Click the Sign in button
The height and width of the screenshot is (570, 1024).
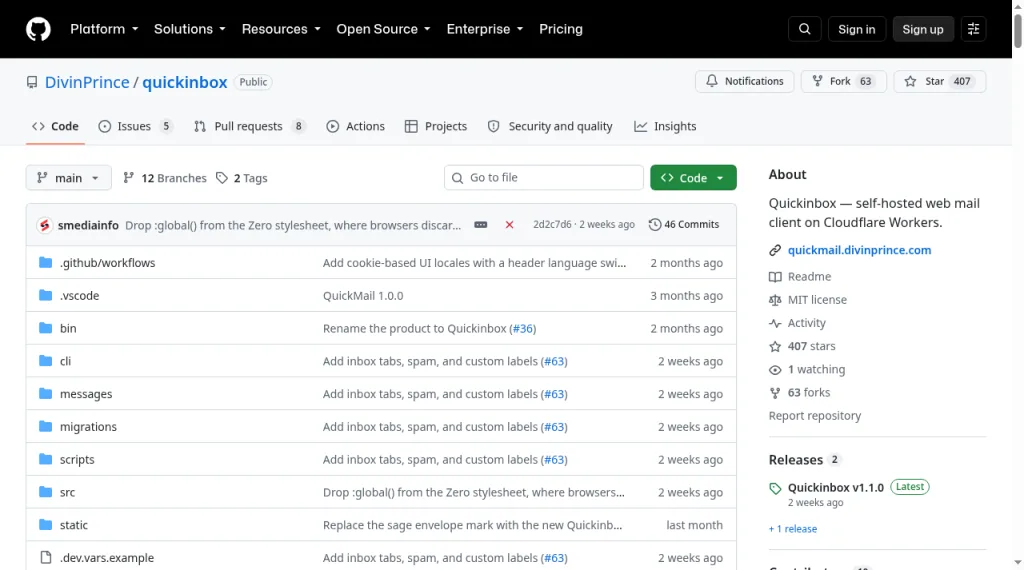pyautogui.click(x=856, y=29)
